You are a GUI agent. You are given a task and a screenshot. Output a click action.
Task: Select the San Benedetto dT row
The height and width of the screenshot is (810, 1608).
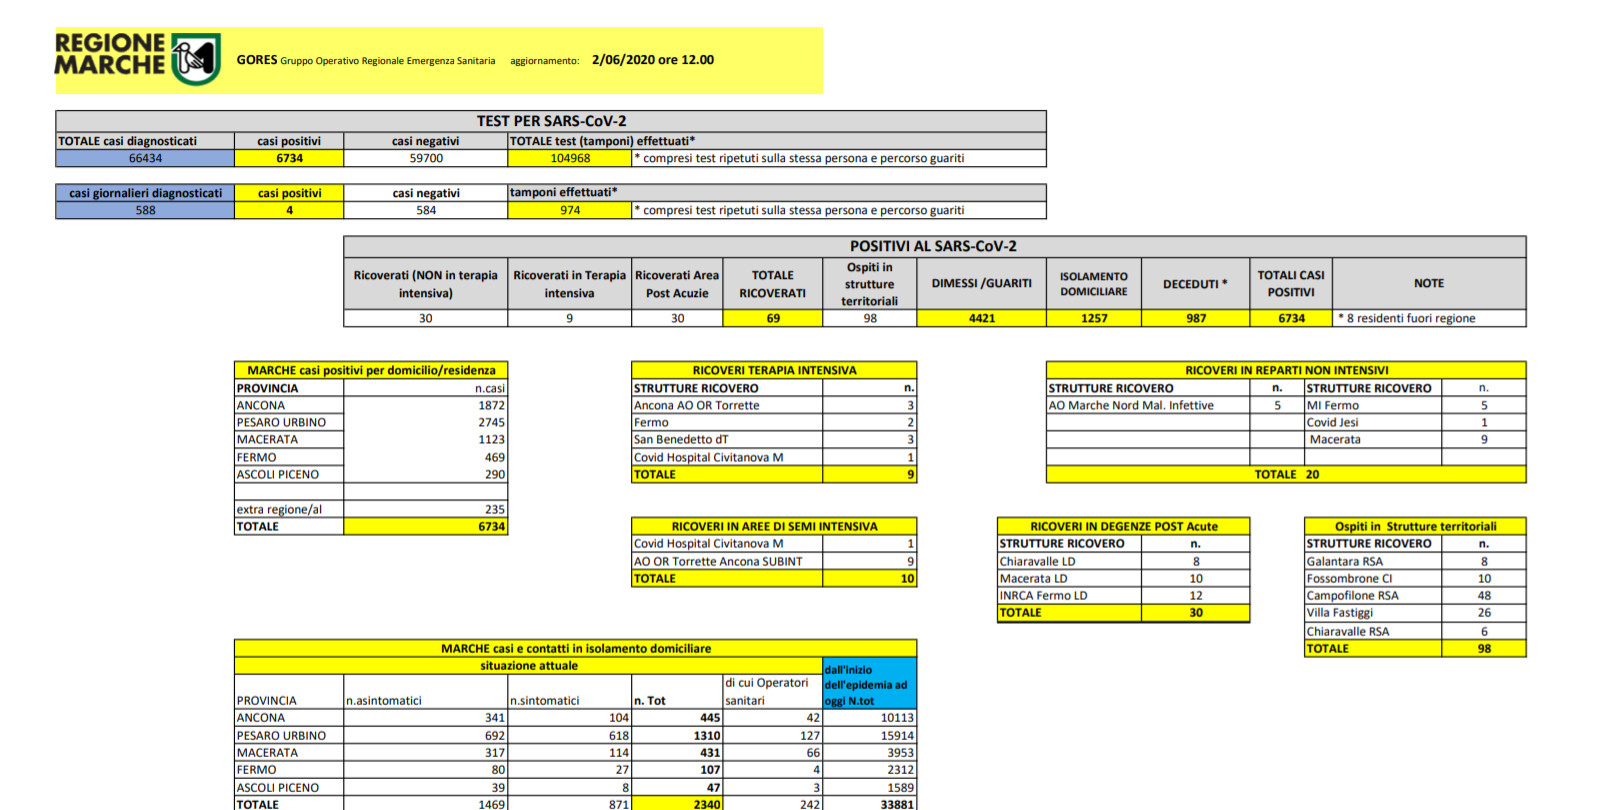tap(774, 439)
